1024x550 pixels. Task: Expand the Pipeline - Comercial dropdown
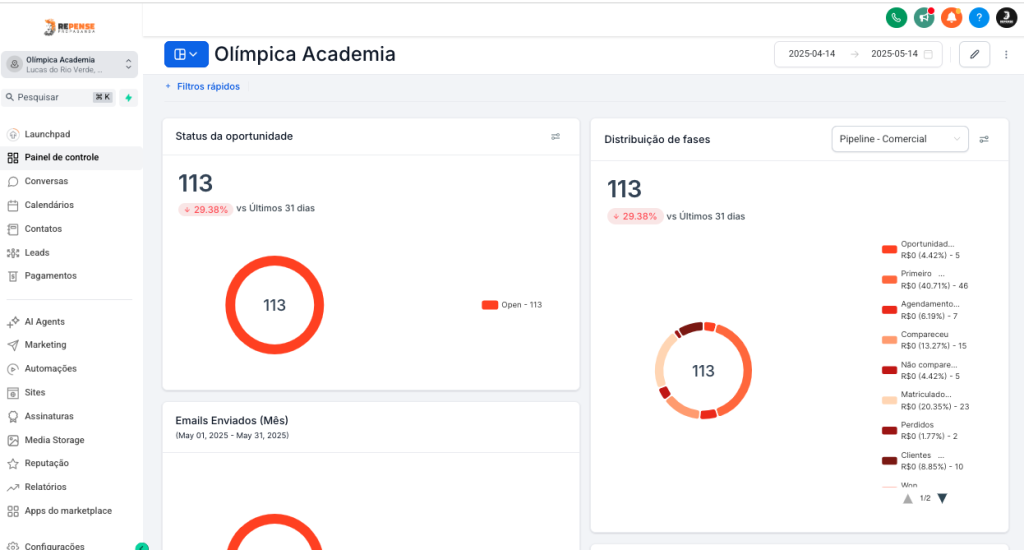point(899,139)
